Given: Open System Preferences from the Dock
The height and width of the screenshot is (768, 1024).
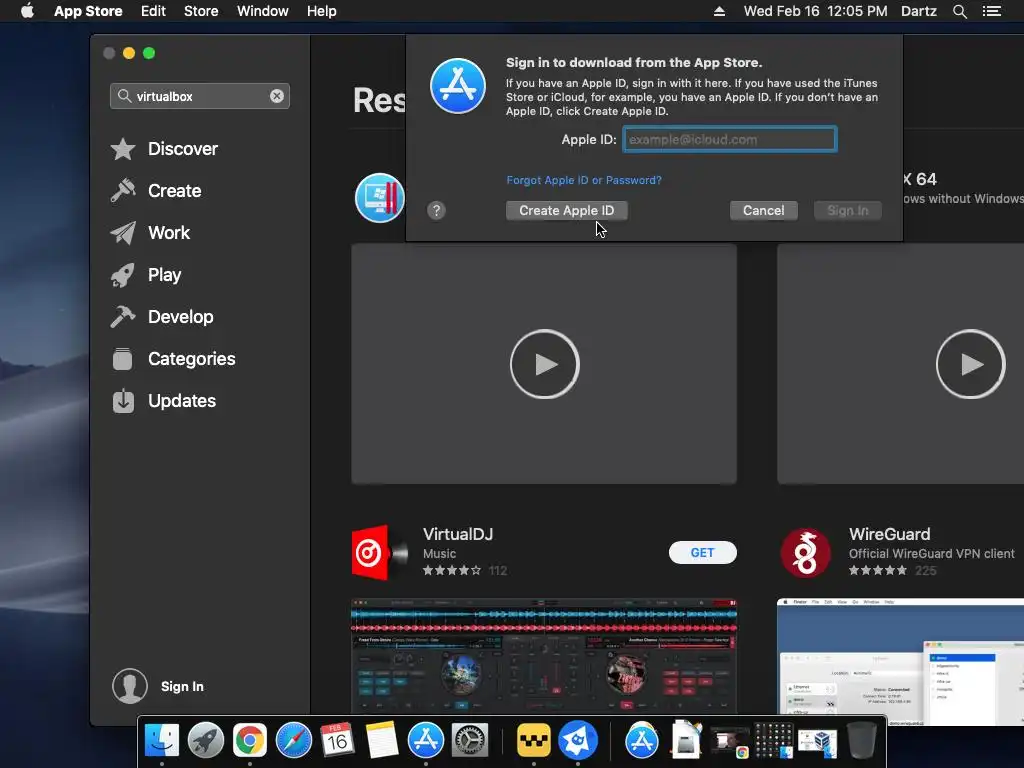Looking at the screenshot, I should [x=470, y=741].
